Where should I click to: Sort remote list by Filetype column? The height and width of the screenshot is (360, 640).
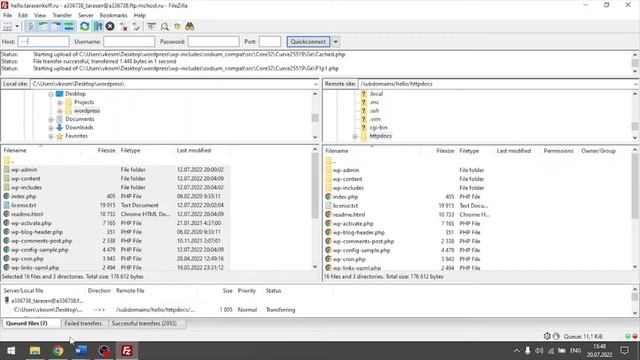(x=469, y=151)
